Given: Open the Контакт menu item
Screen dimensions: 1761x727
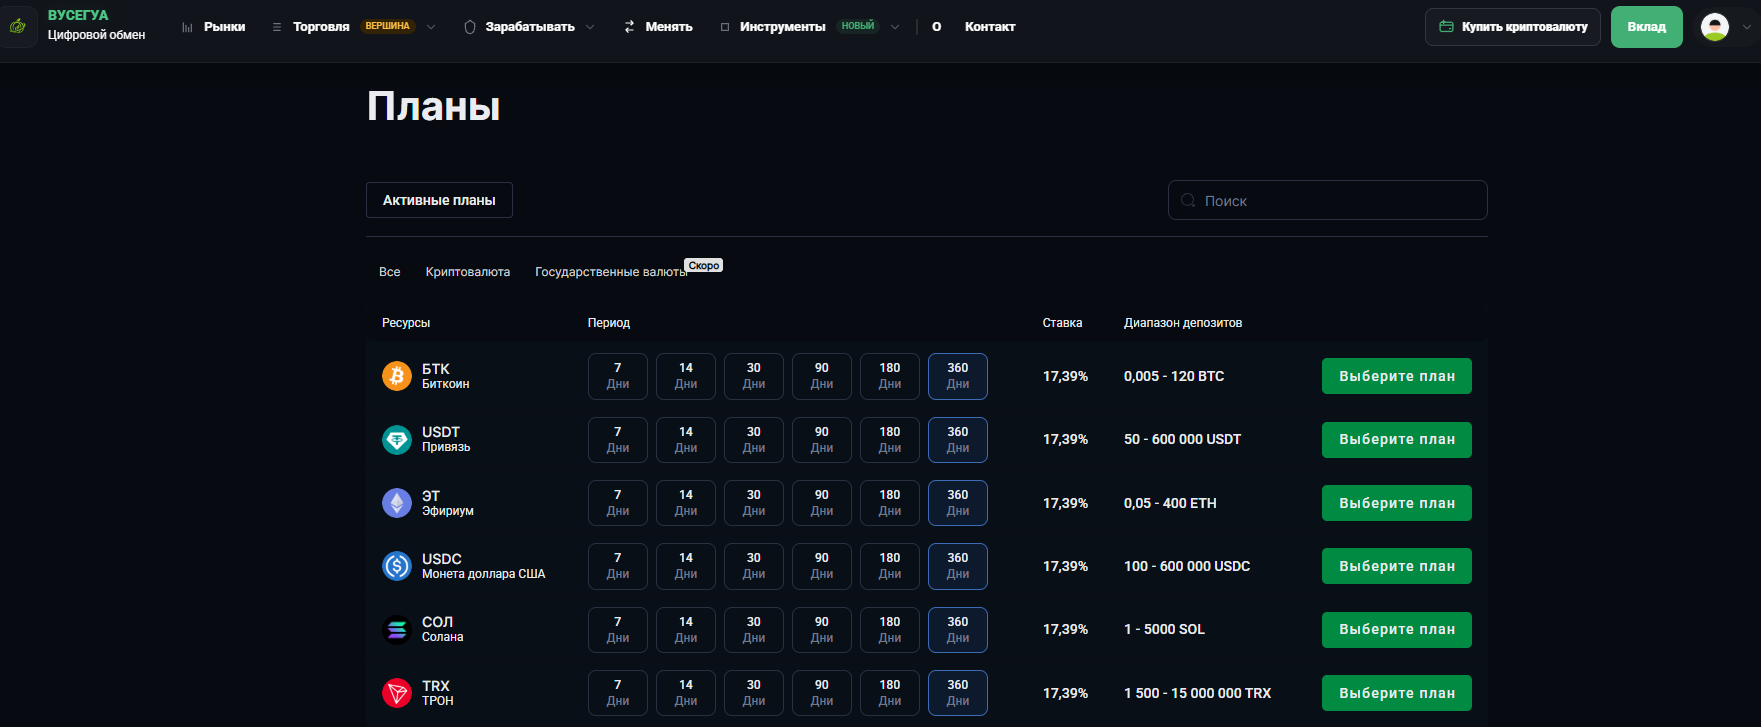Looking at the screenshot, I should click(990, 27).
